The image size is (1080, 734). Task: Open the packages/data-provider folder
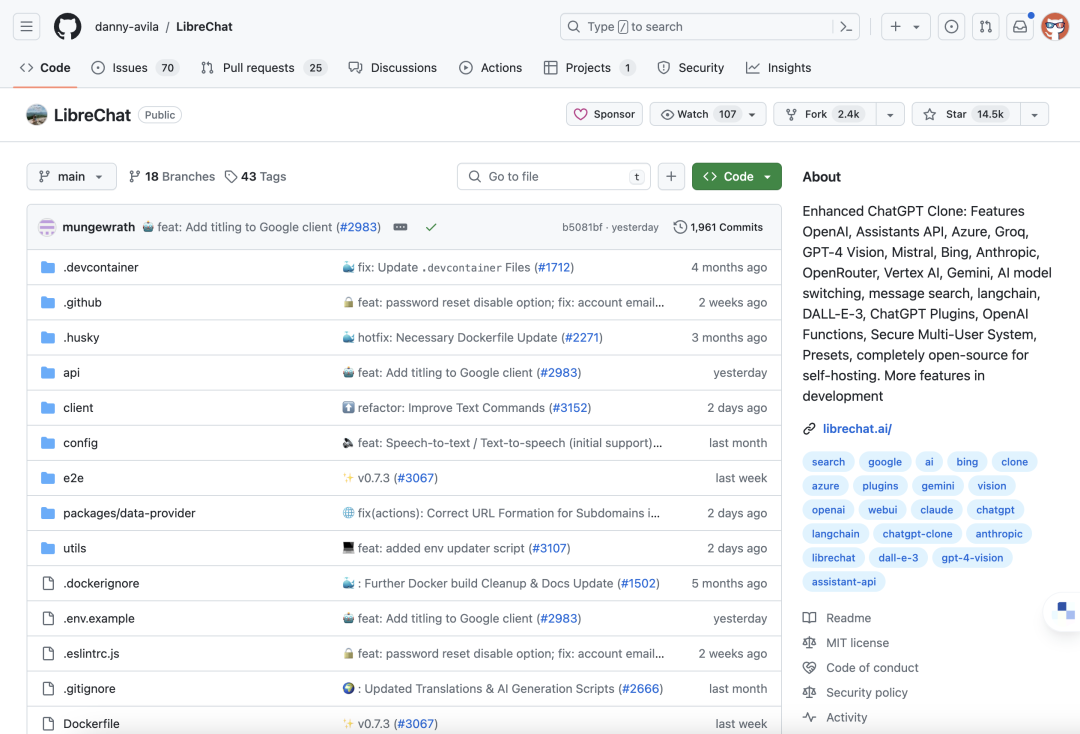(129, 513)
